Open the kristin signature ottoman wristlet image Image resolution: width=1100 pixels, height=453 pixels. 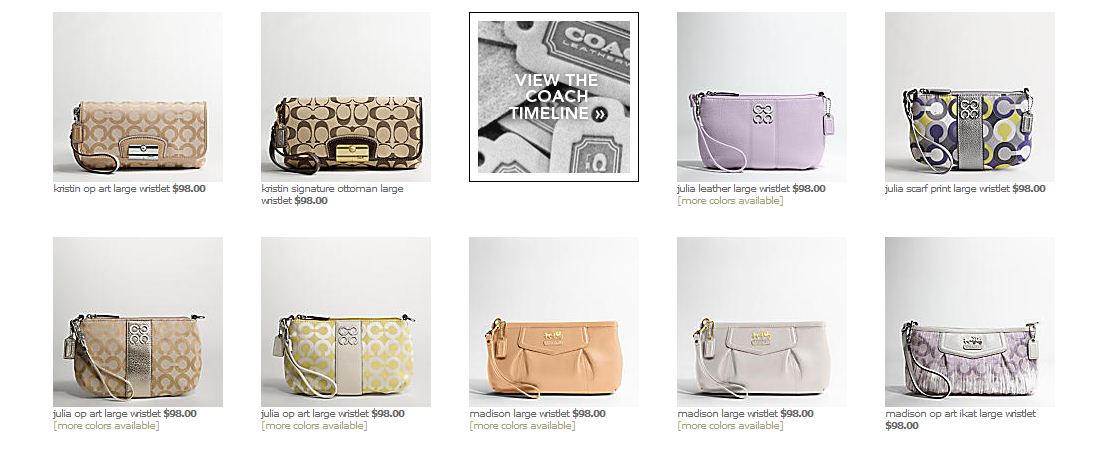click(x=346, y=97)
